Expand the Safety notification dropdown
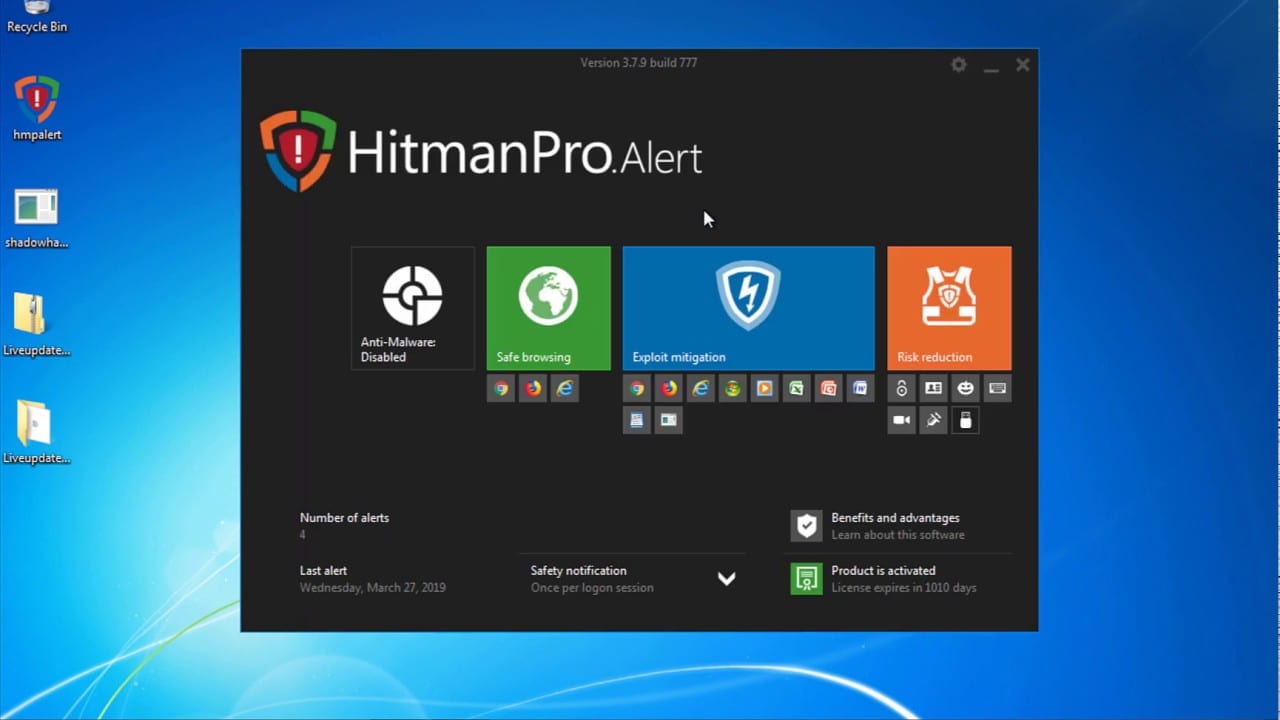This screenshot has width=1280, height=720. 726,578
